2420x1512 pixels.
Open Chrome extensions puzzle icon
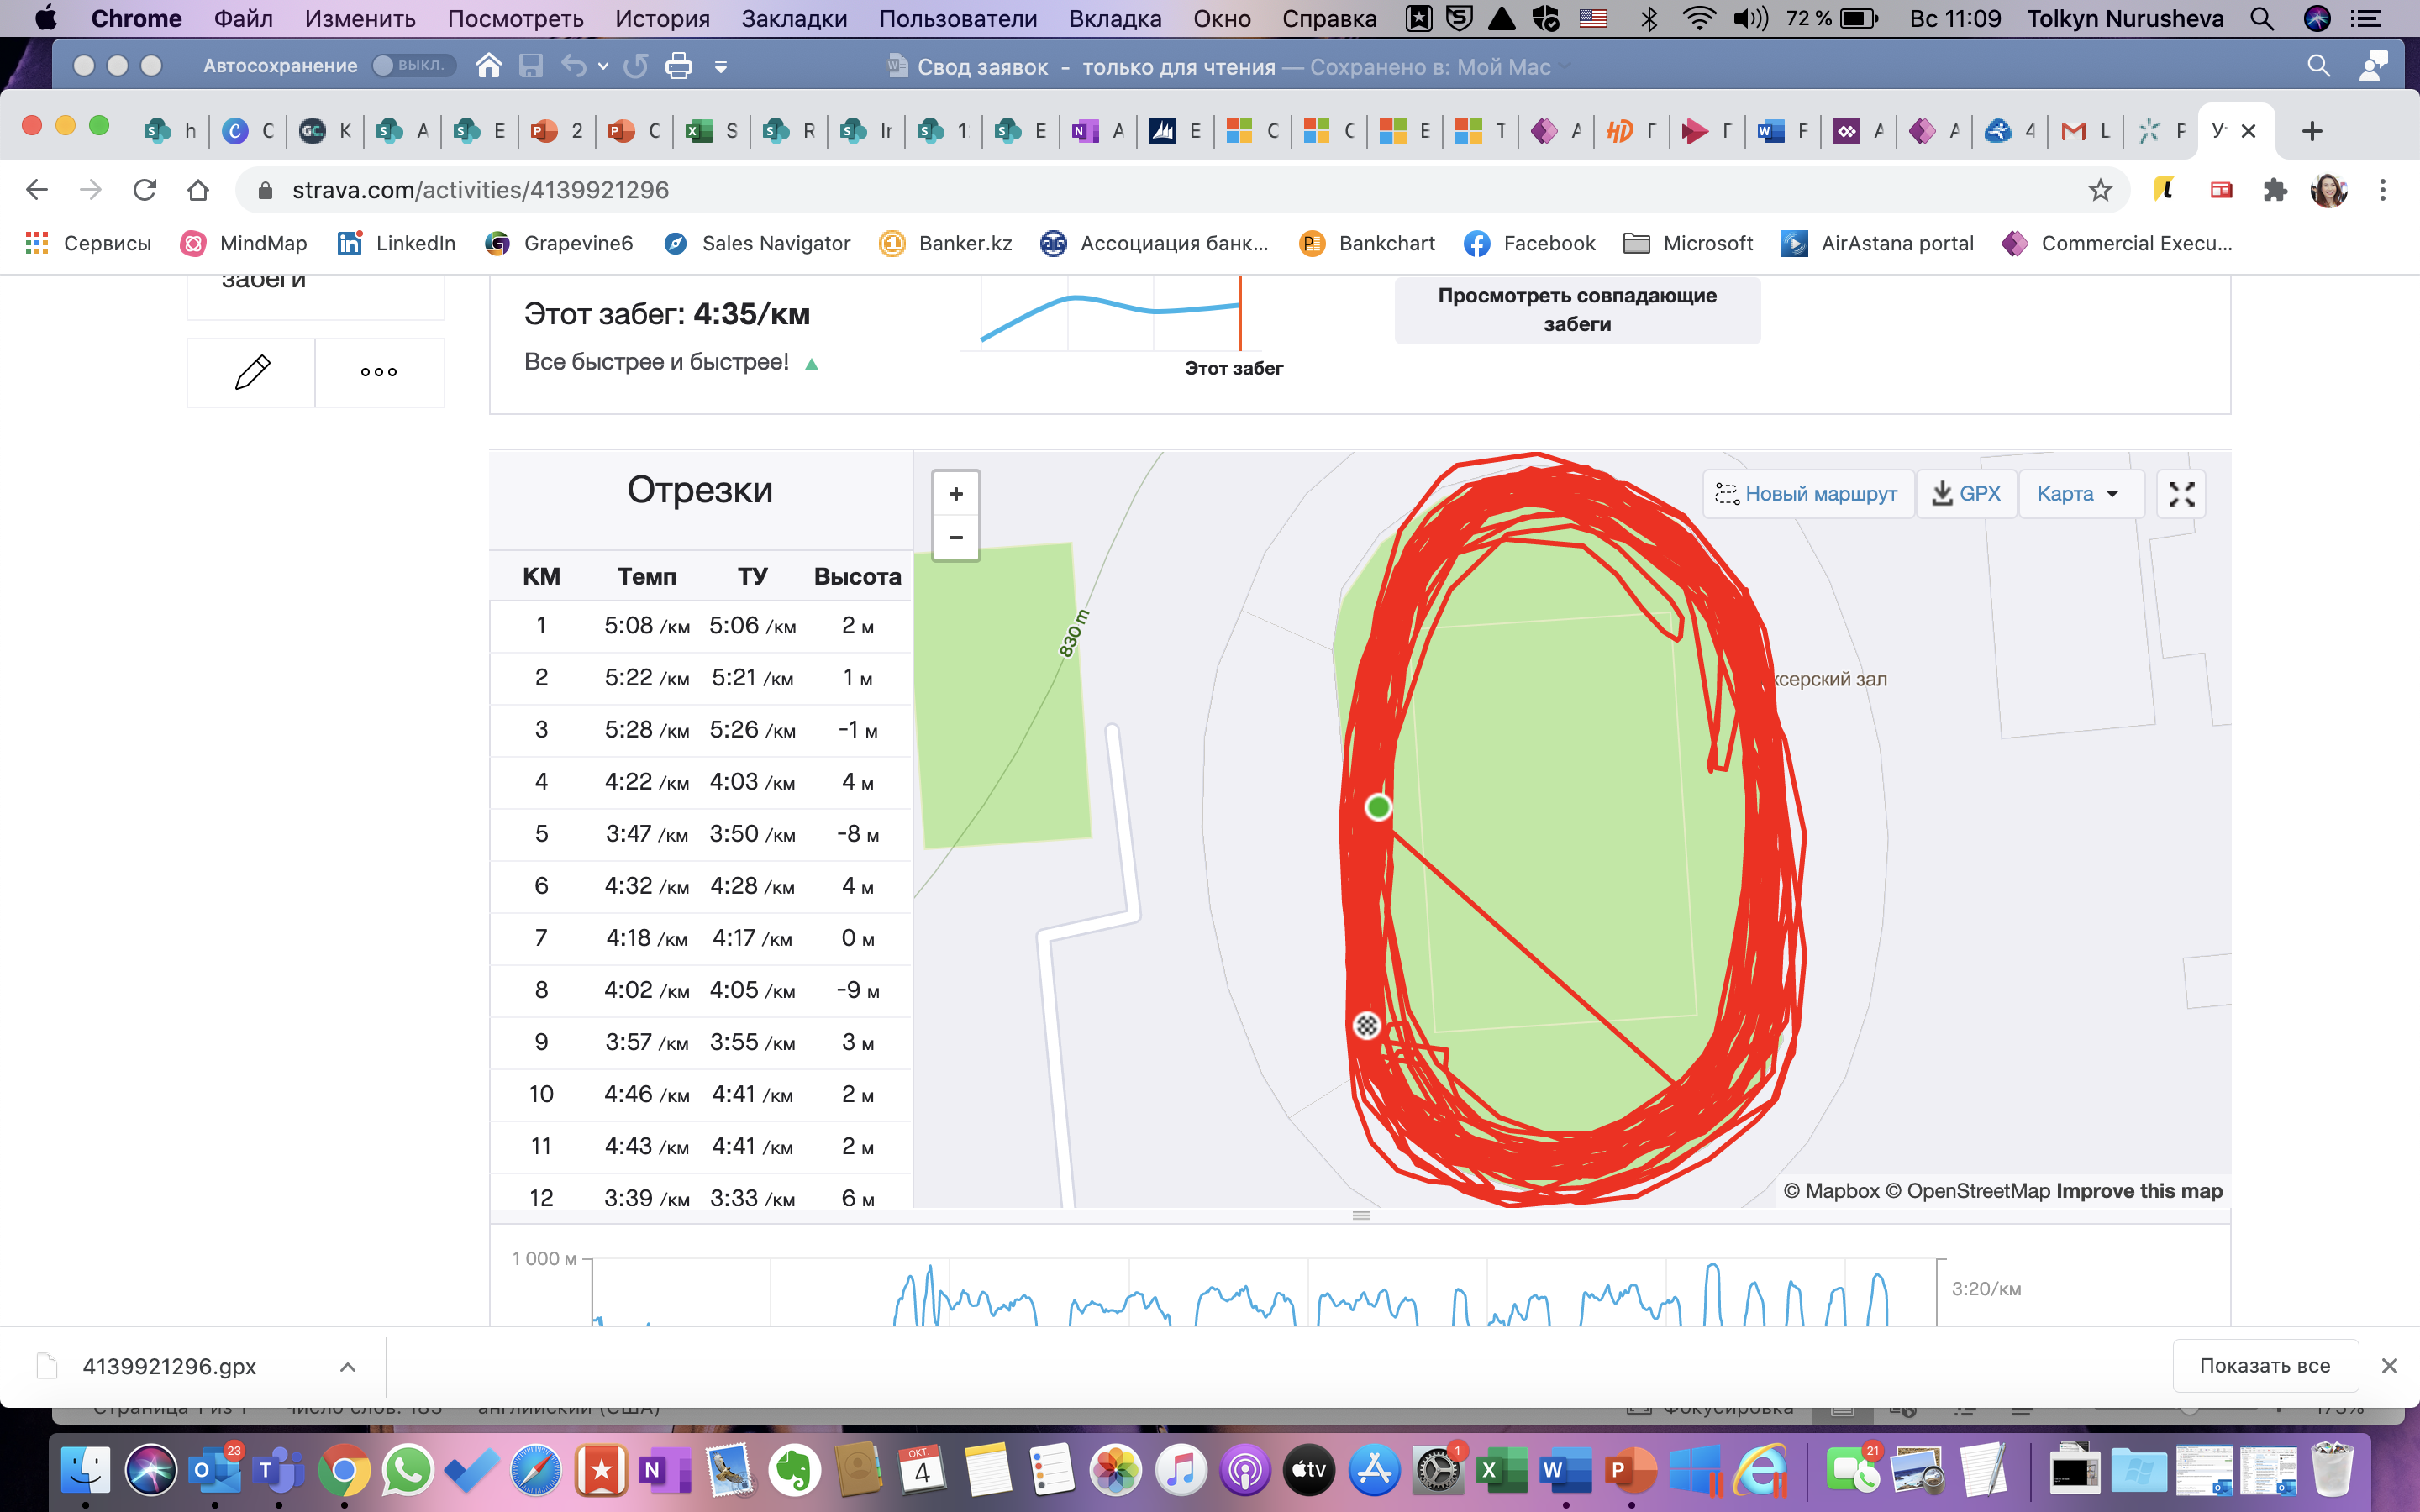[x=2275, y=190]
